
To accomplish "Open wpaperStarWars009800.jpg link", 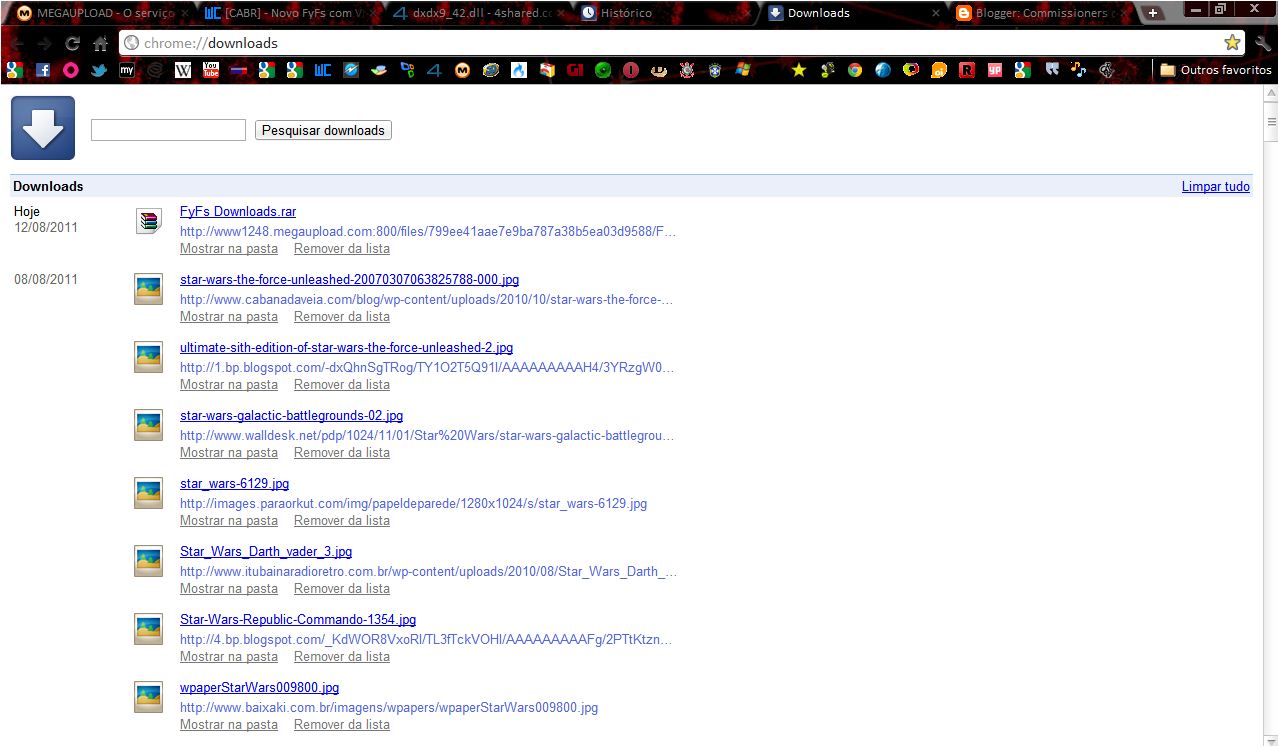I will (x=259, y=687).
